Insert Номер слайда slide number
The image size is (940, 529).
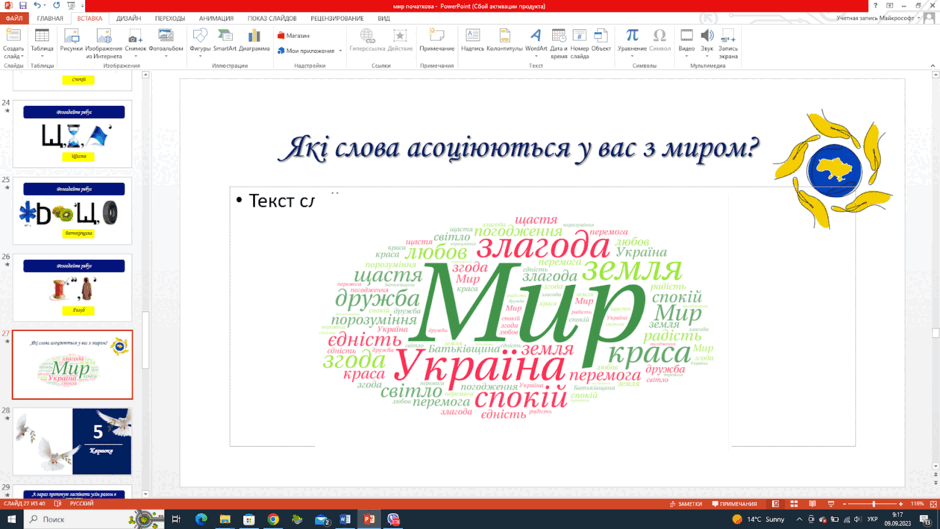[580, 43]
